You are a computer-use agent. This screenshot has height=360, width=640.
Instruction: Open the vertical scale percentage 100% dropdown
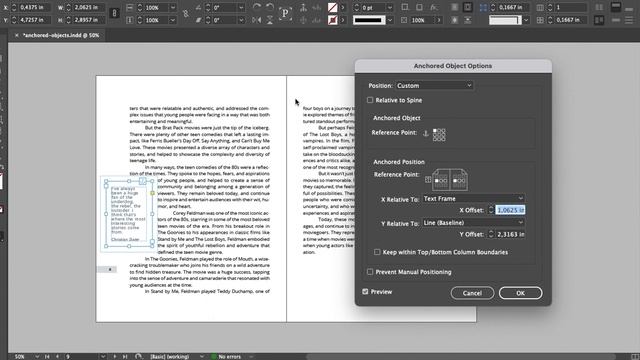[173, 20]
